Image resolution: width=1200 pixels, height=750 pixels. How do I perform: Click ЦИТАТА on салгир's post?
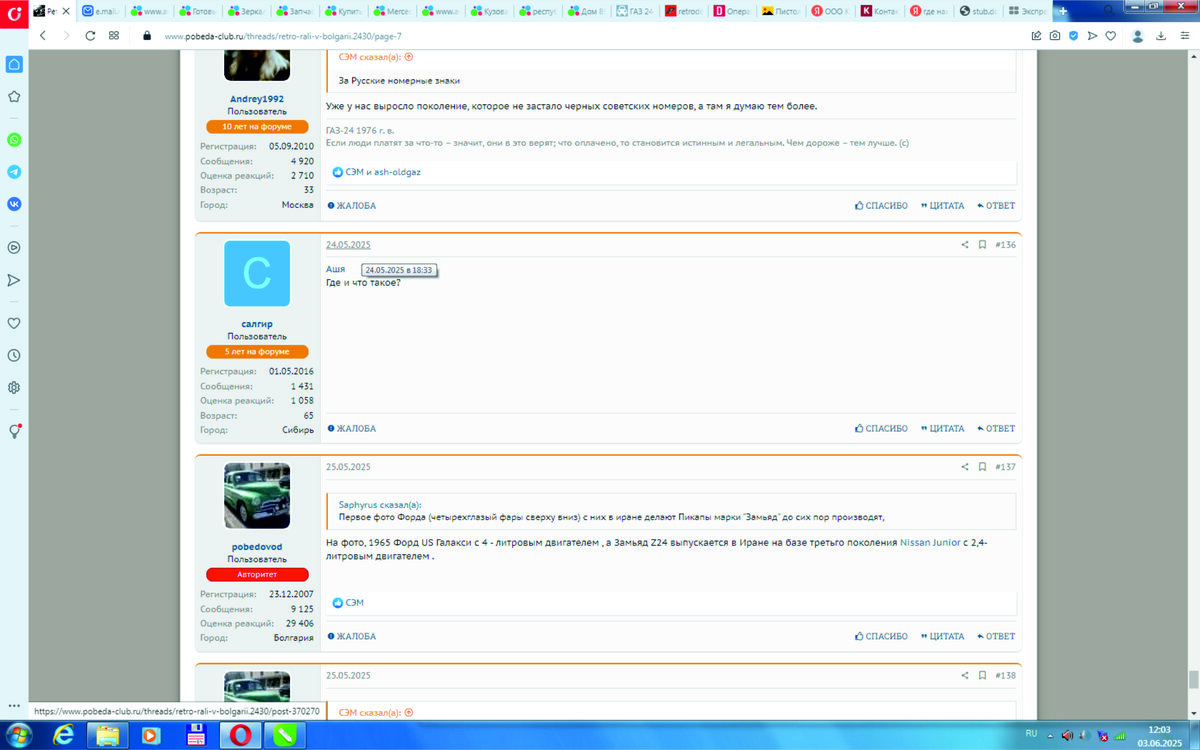(942, 429)
